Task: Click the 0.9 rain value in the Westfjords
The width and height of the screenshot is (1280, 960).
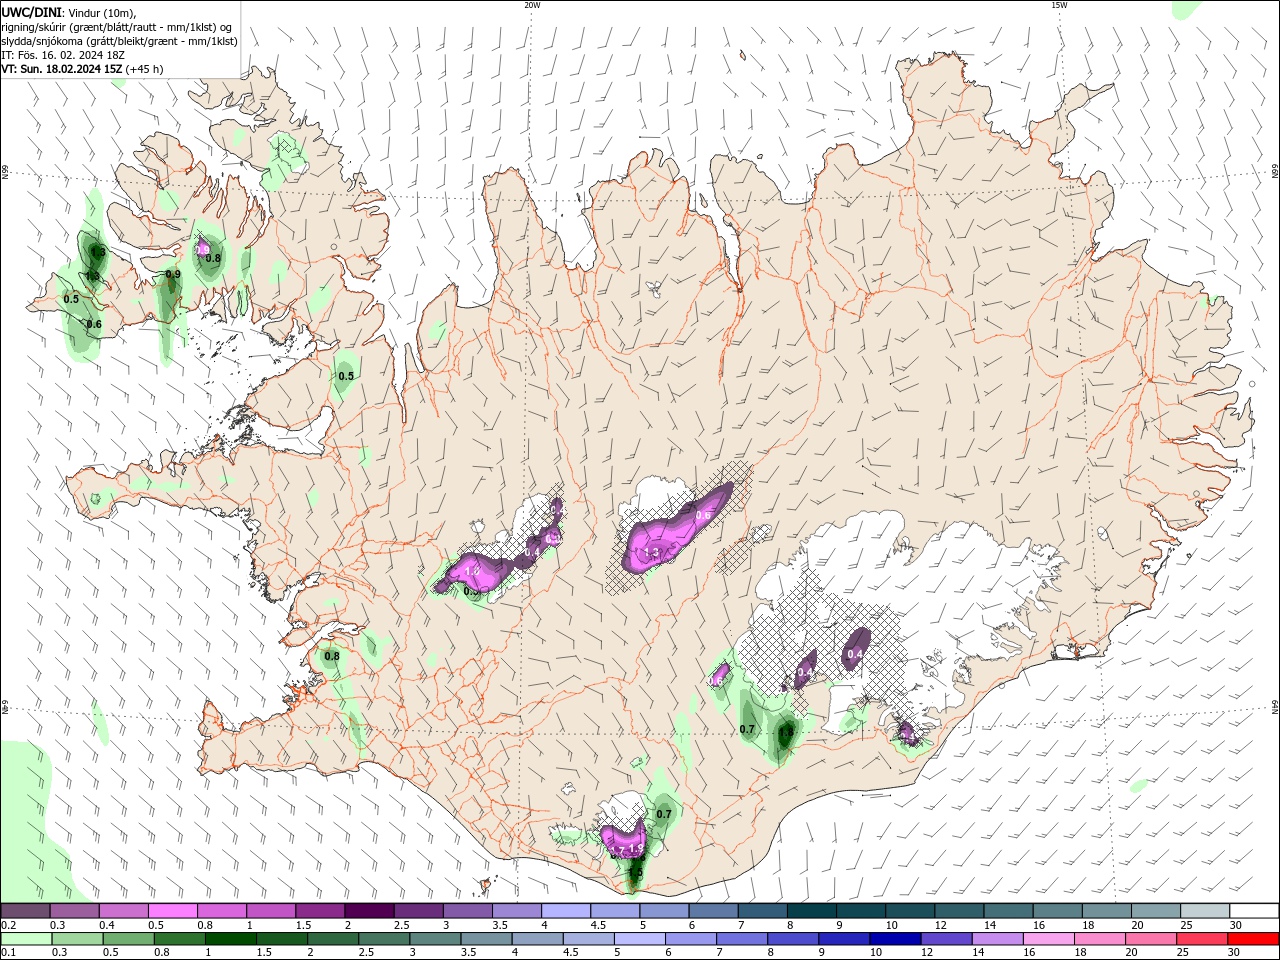Action: point(172,275)
